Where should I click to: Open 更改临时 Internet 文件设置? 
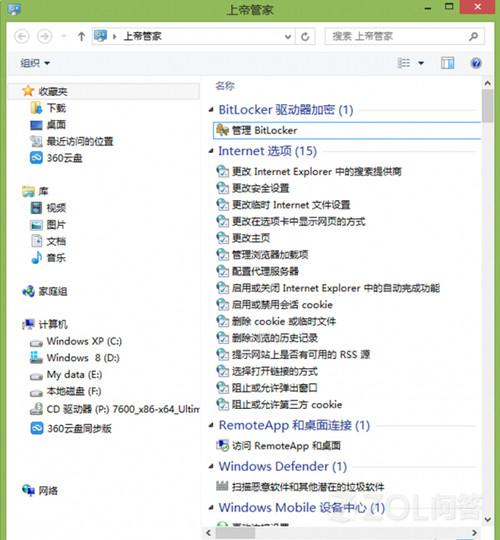[x=291, y=205]
